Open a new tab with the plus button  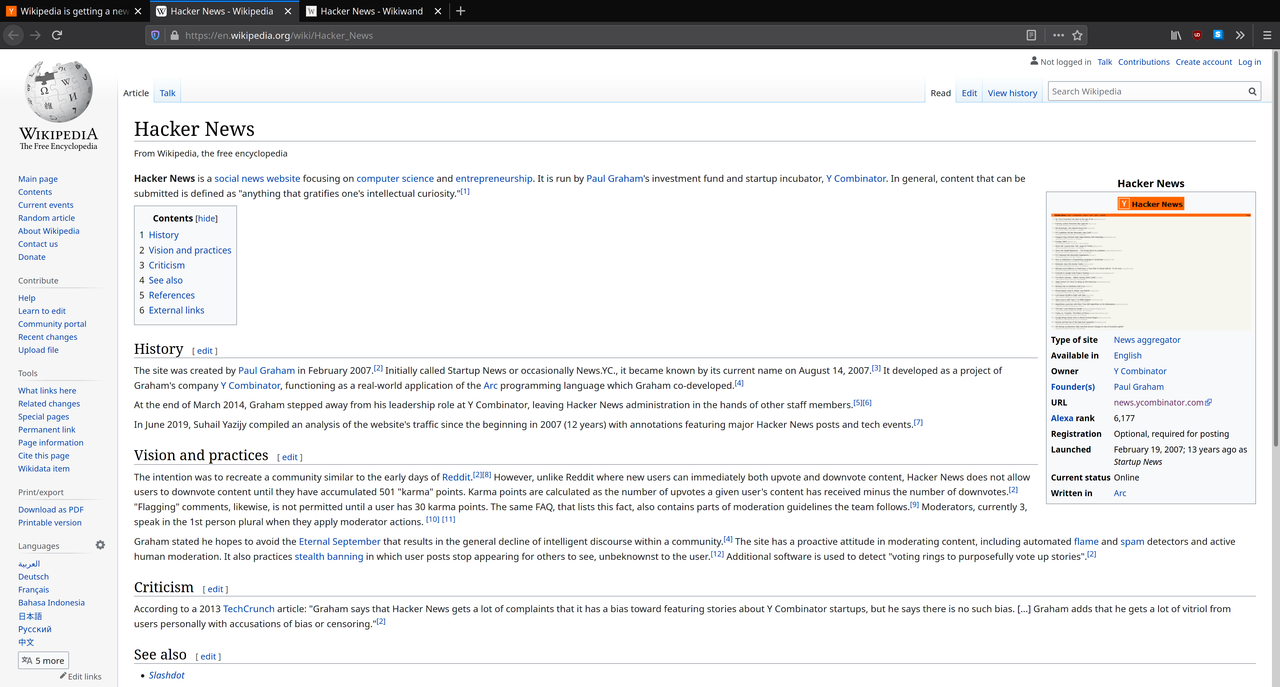(x=460, y=11)
